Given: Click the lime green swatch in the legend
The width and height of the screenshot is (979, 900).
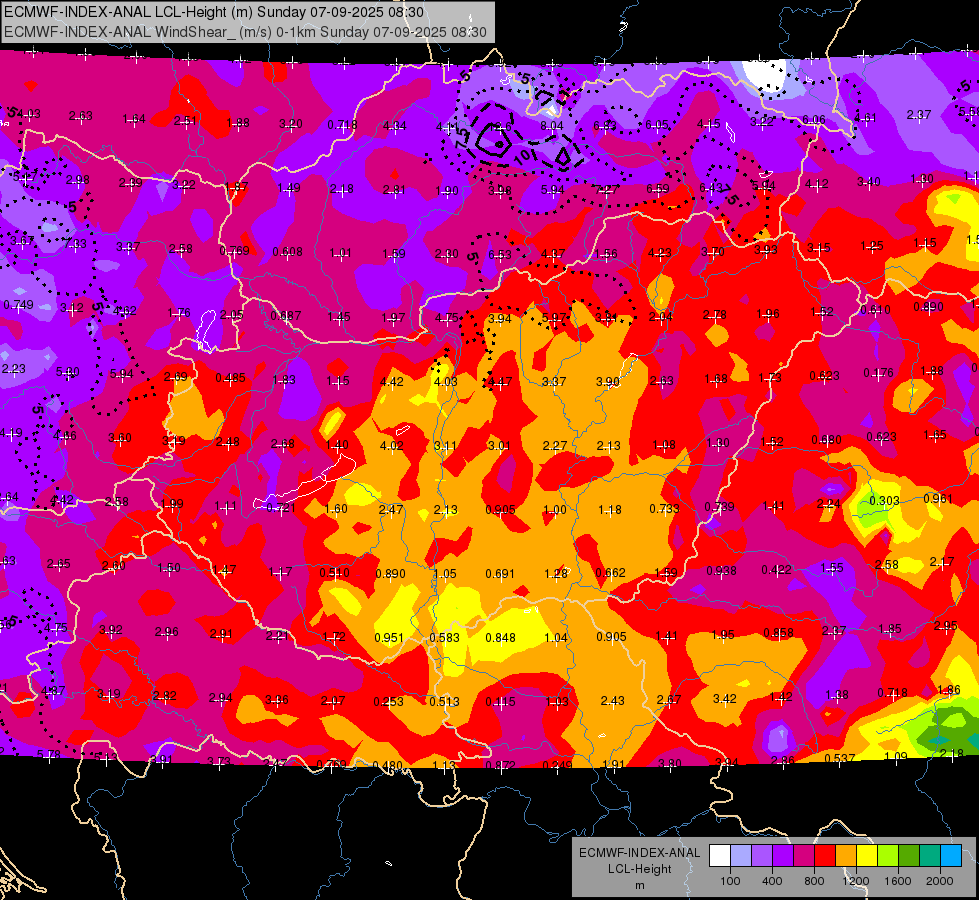Looking at the screenshot, I should tap(888, 855).
